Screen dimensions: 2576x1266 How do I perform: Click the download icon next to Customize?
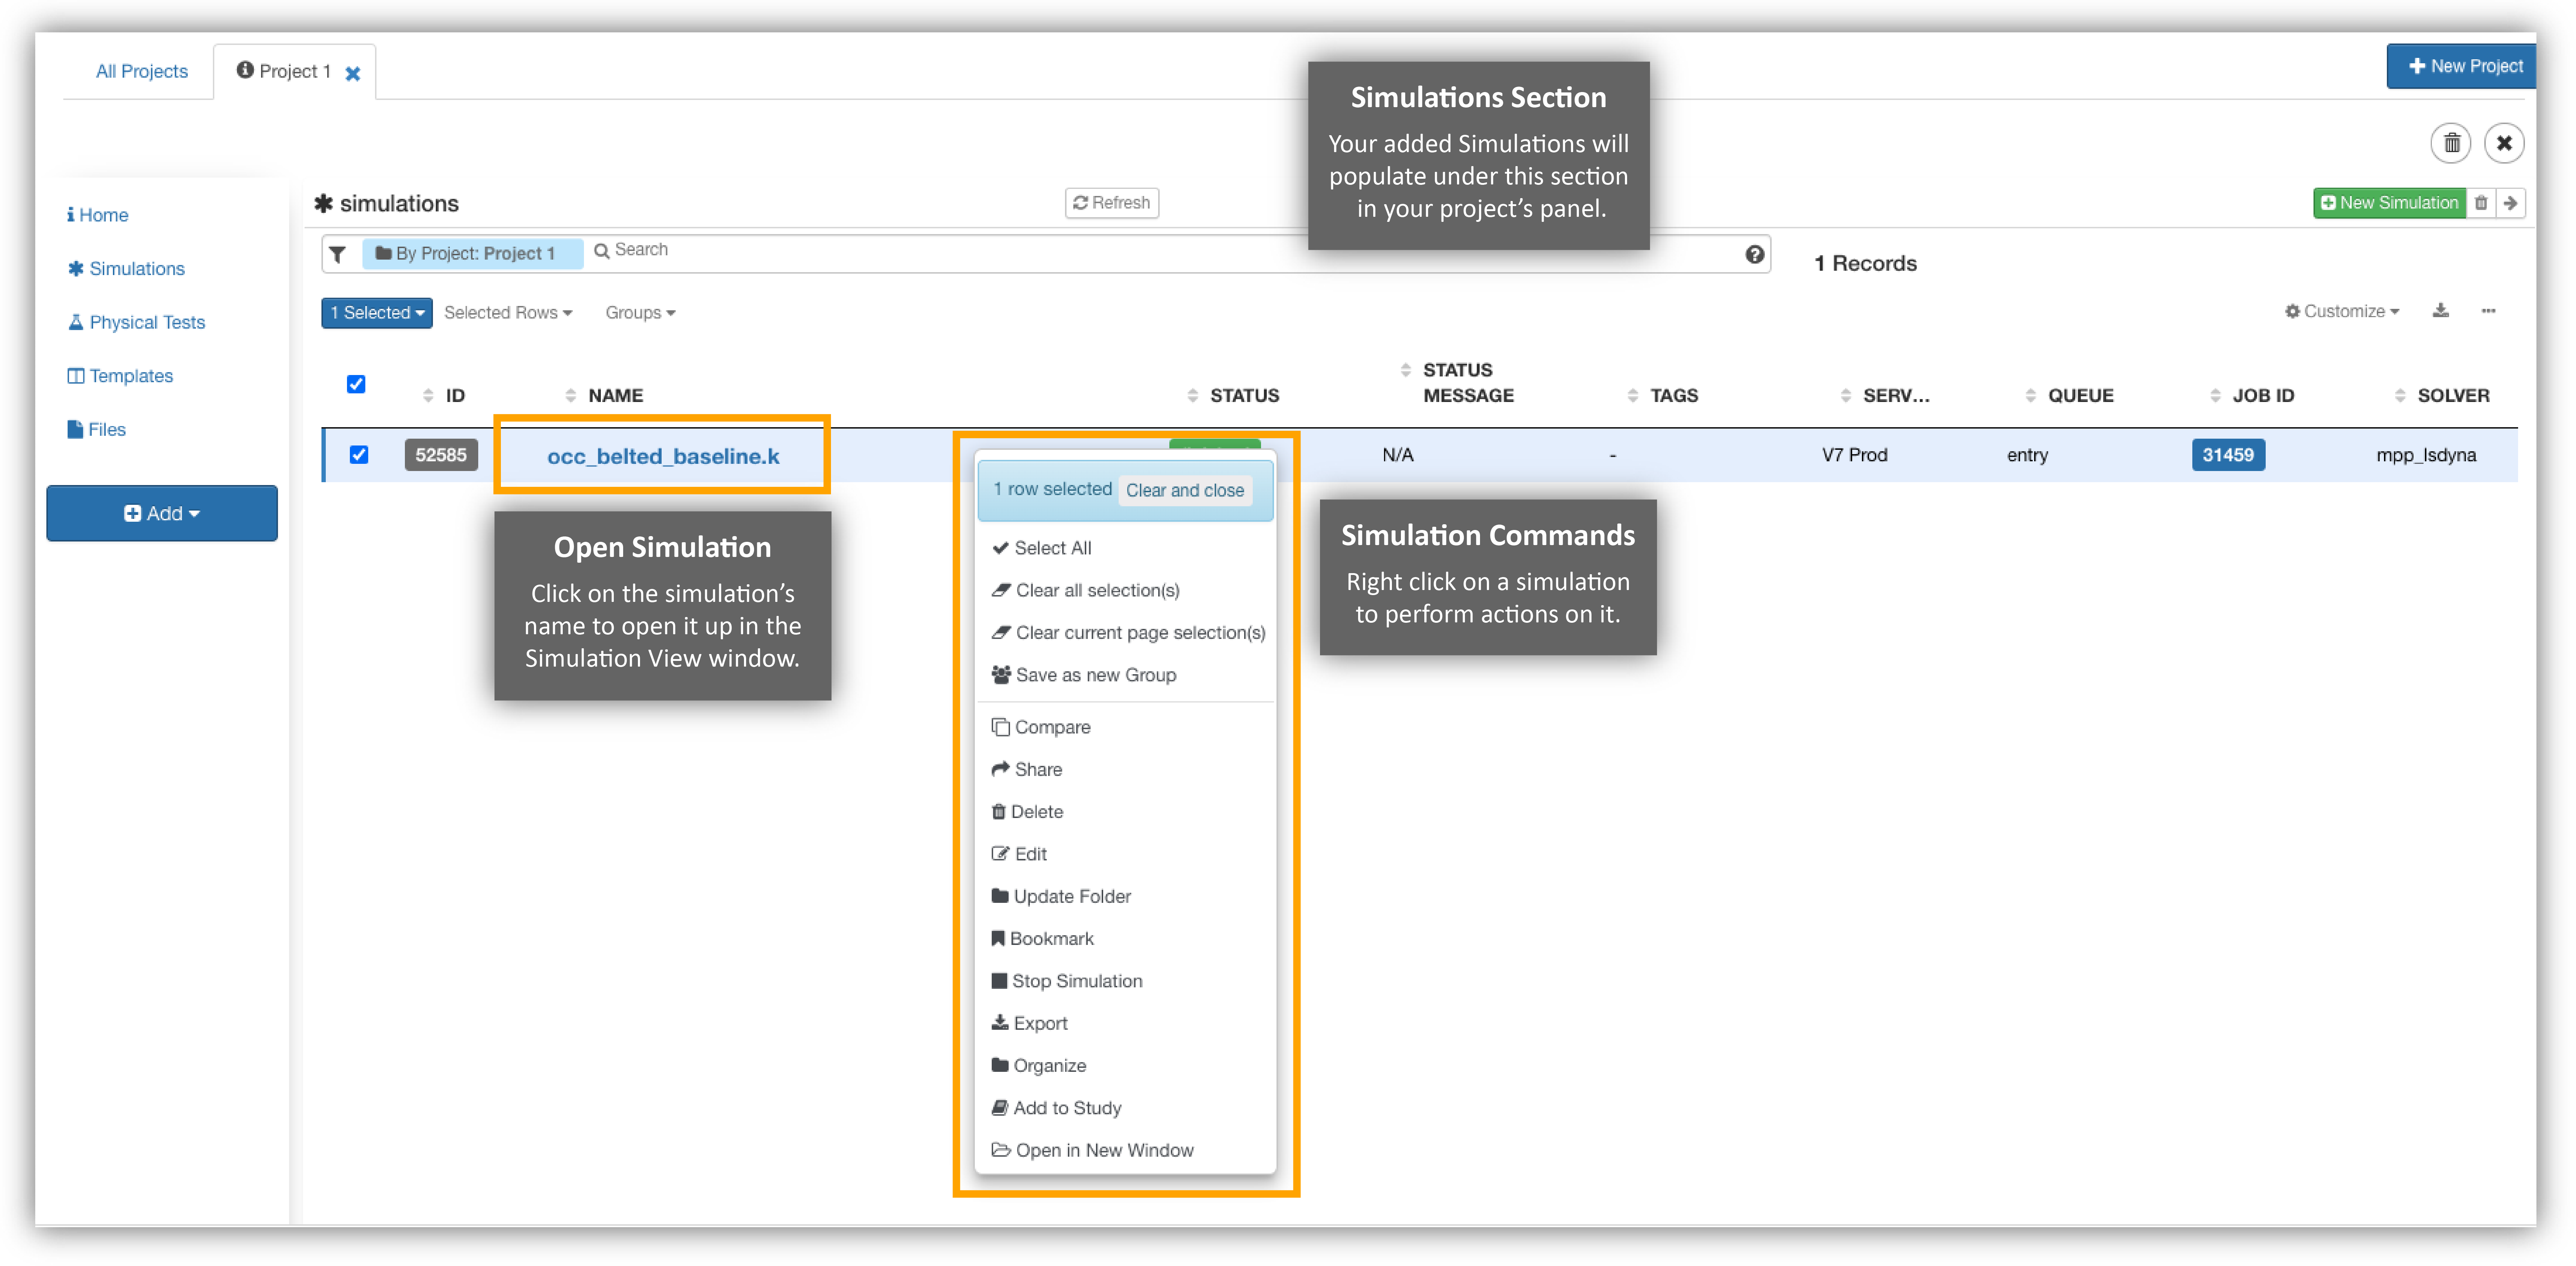tap(2441, 311)
